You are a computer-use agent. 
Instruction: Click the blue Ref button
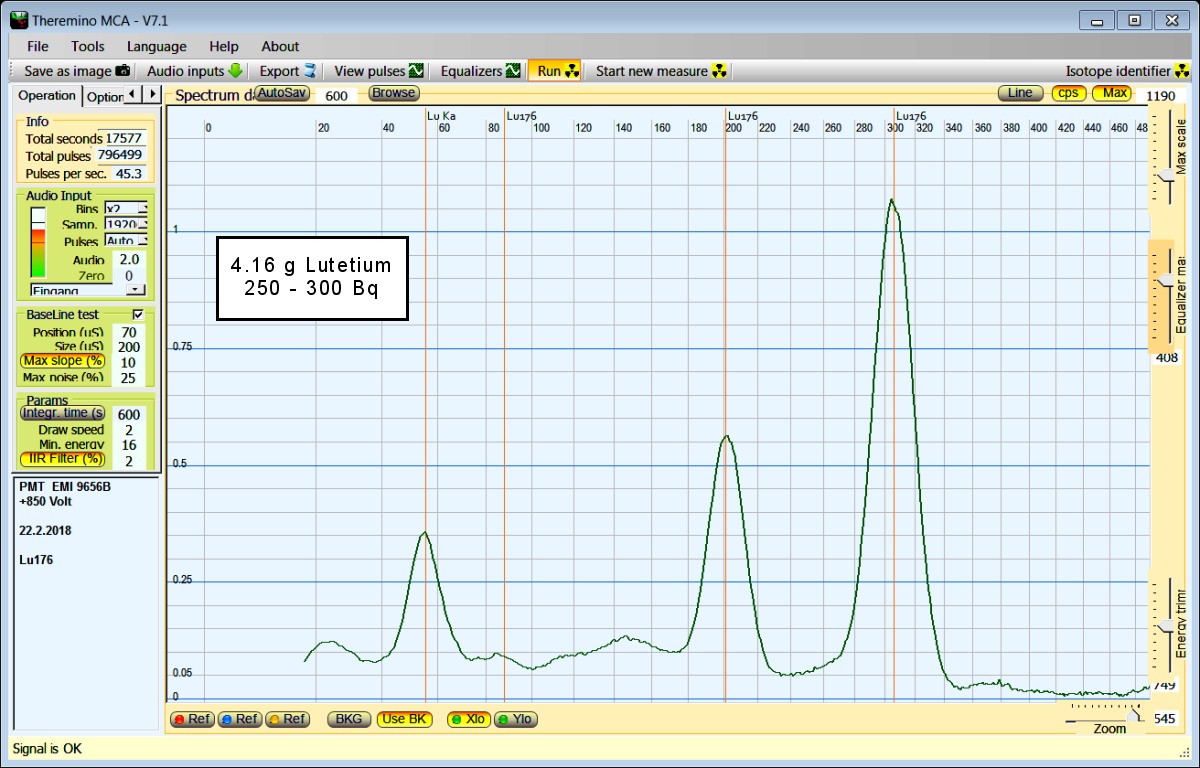click(239, 719)
